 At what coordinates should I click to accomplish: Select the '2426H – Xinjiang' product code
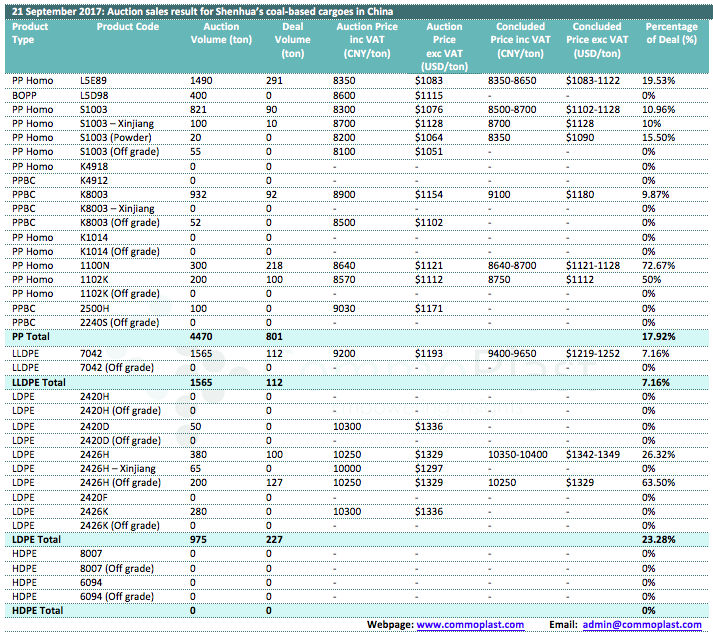(x=118, y=469)
